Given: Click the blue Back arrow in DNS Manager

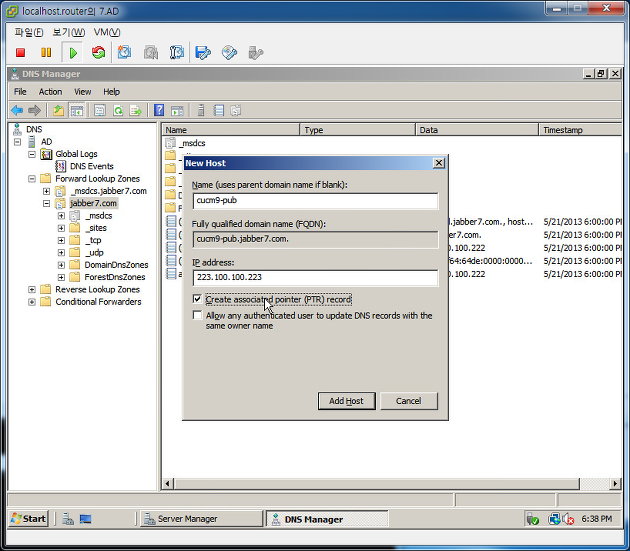Looking at the screenshot, I should pos(17,111).
